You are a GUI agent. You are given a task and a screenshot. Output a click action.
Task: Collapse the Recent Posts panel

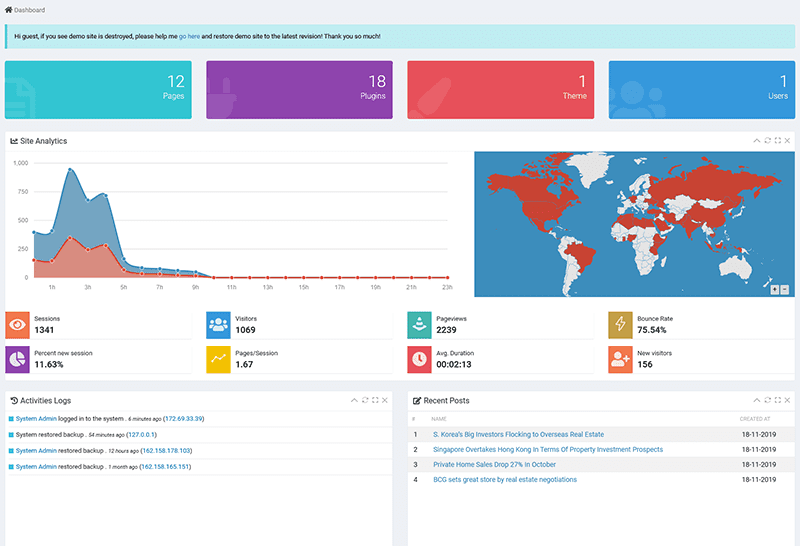click(x=755, y=400)
